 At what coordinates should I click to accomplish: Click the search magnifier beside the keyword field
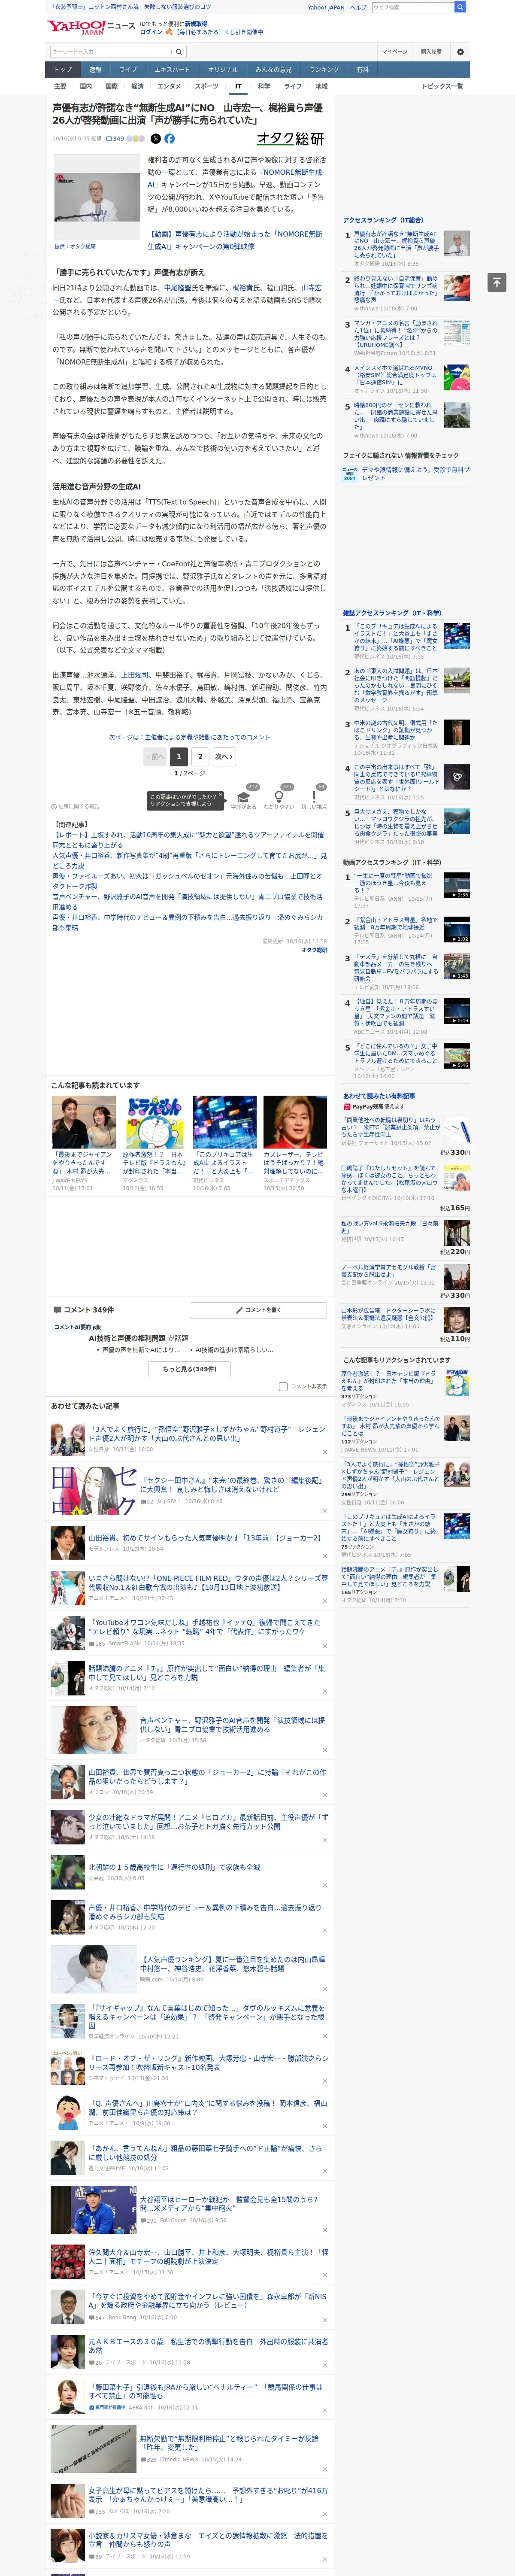[179, 52]
